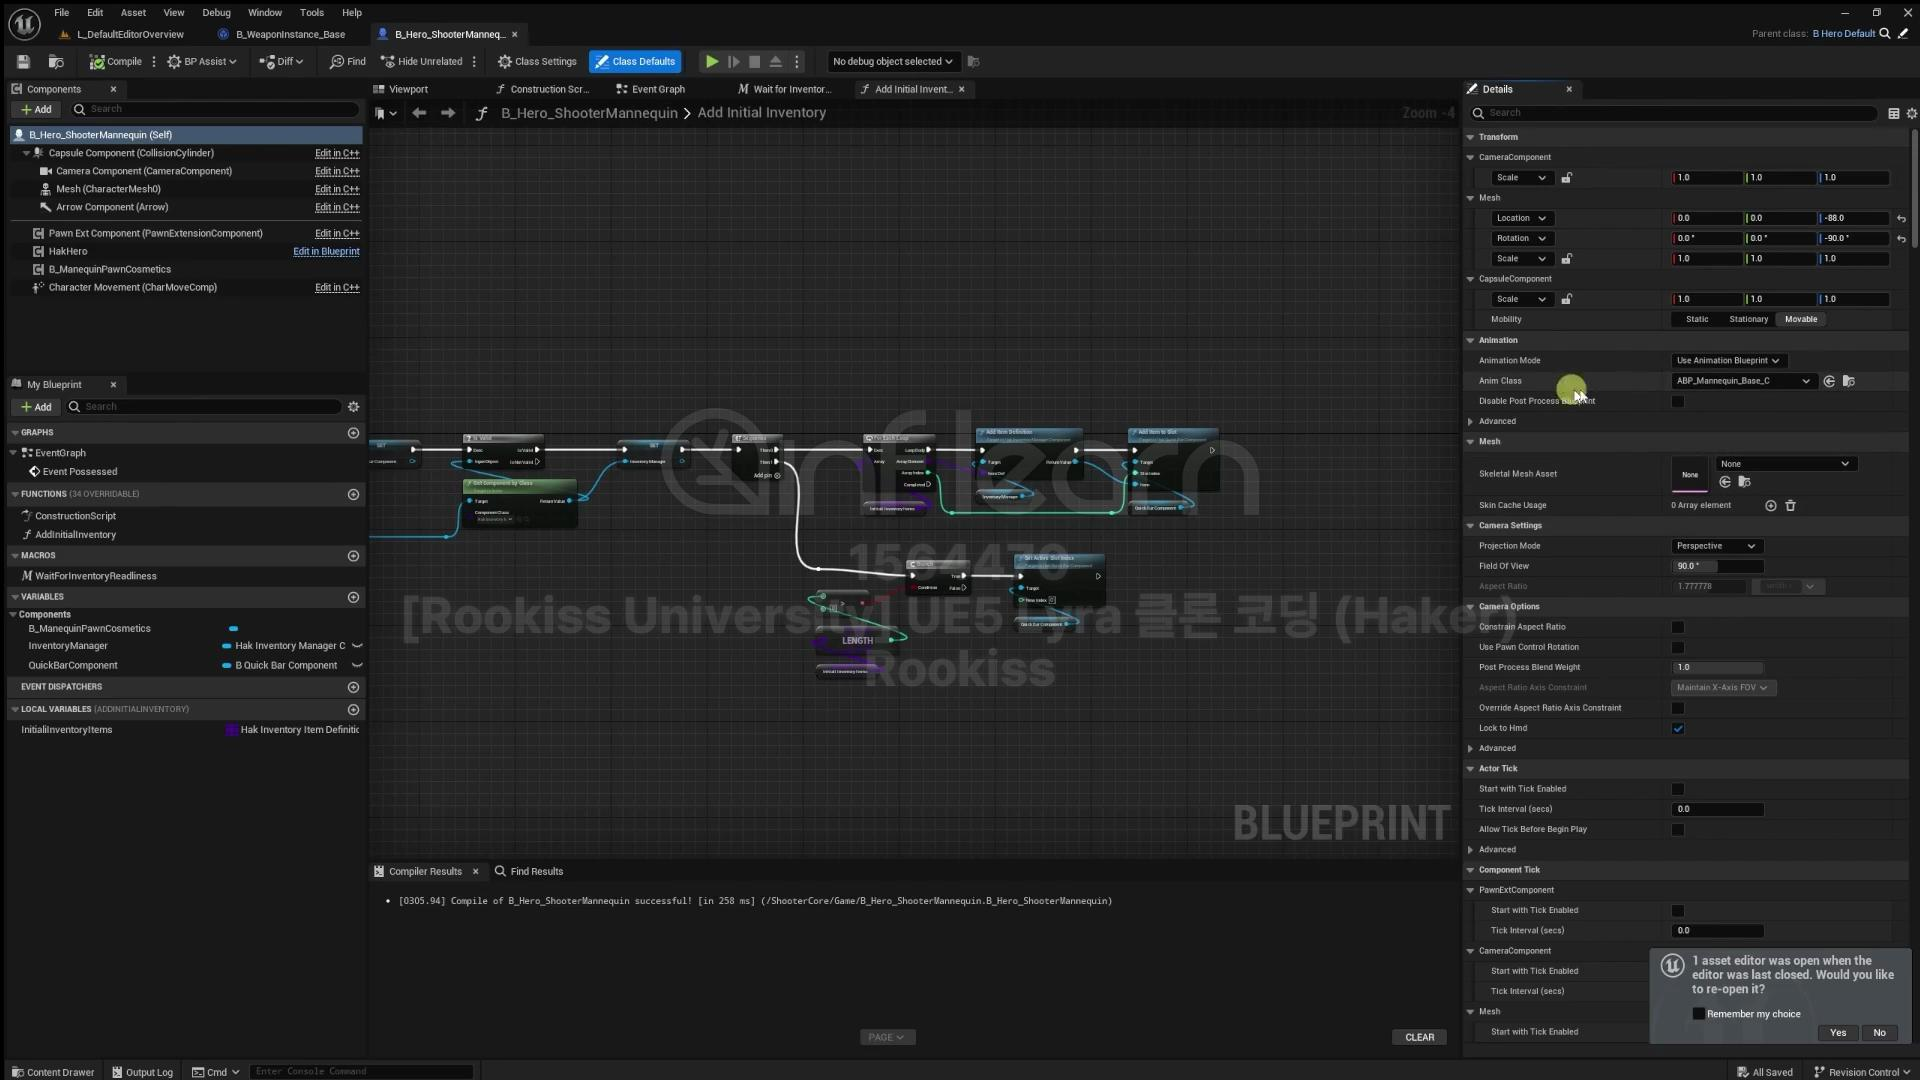
Task: Click the Browse to asset icon in the toolbar
Action: [56, 62]
